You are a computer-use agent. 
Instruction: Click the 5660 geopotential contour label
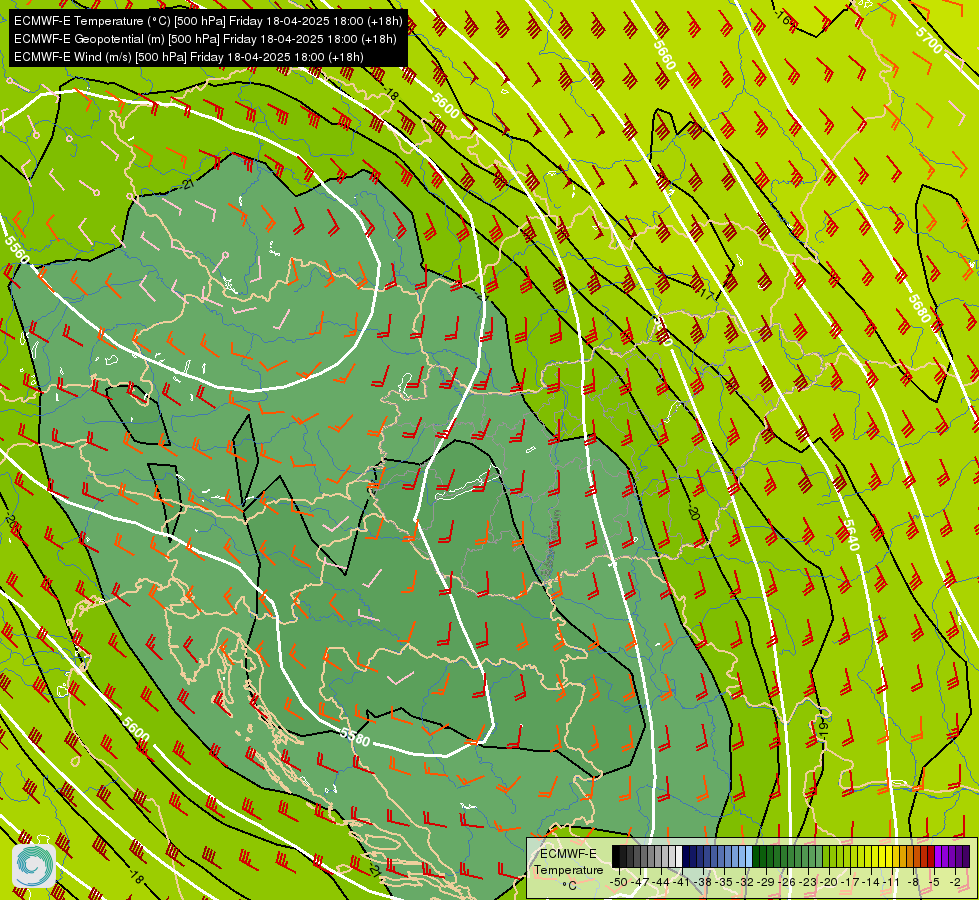(664, 56)
